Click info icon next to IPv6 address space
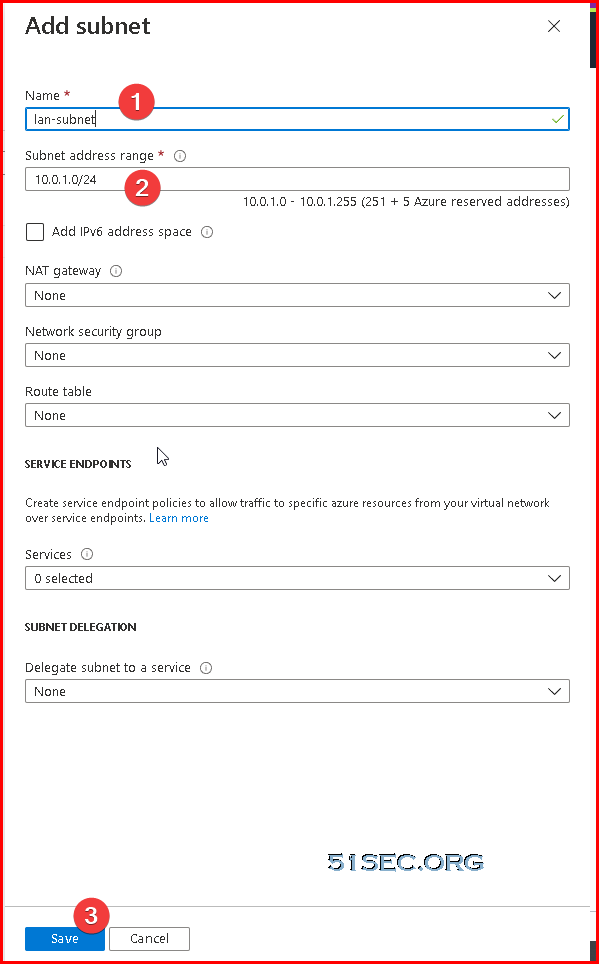Image resolution: width=599 pixels, height=964 pixels. pyautogui.click(x=207, y=232)
